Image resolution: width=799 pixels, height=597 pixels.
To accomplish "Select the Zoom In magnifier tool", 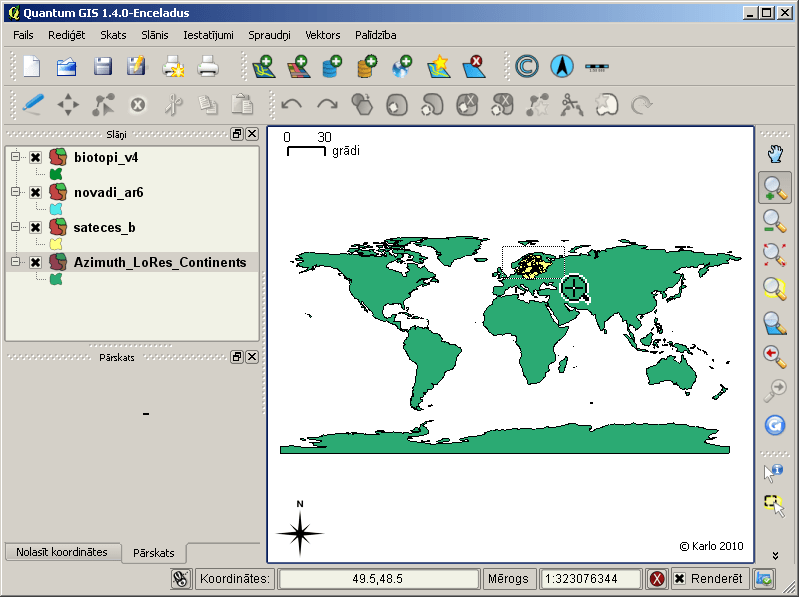I will tap(775, 188).
